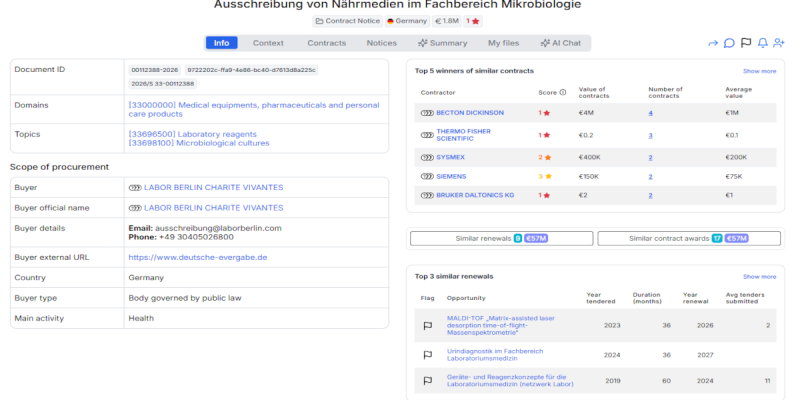Screen dimensions: 800x400
Task: Click the Year tendered 2023 cell
Action: (x=612, y=326)
